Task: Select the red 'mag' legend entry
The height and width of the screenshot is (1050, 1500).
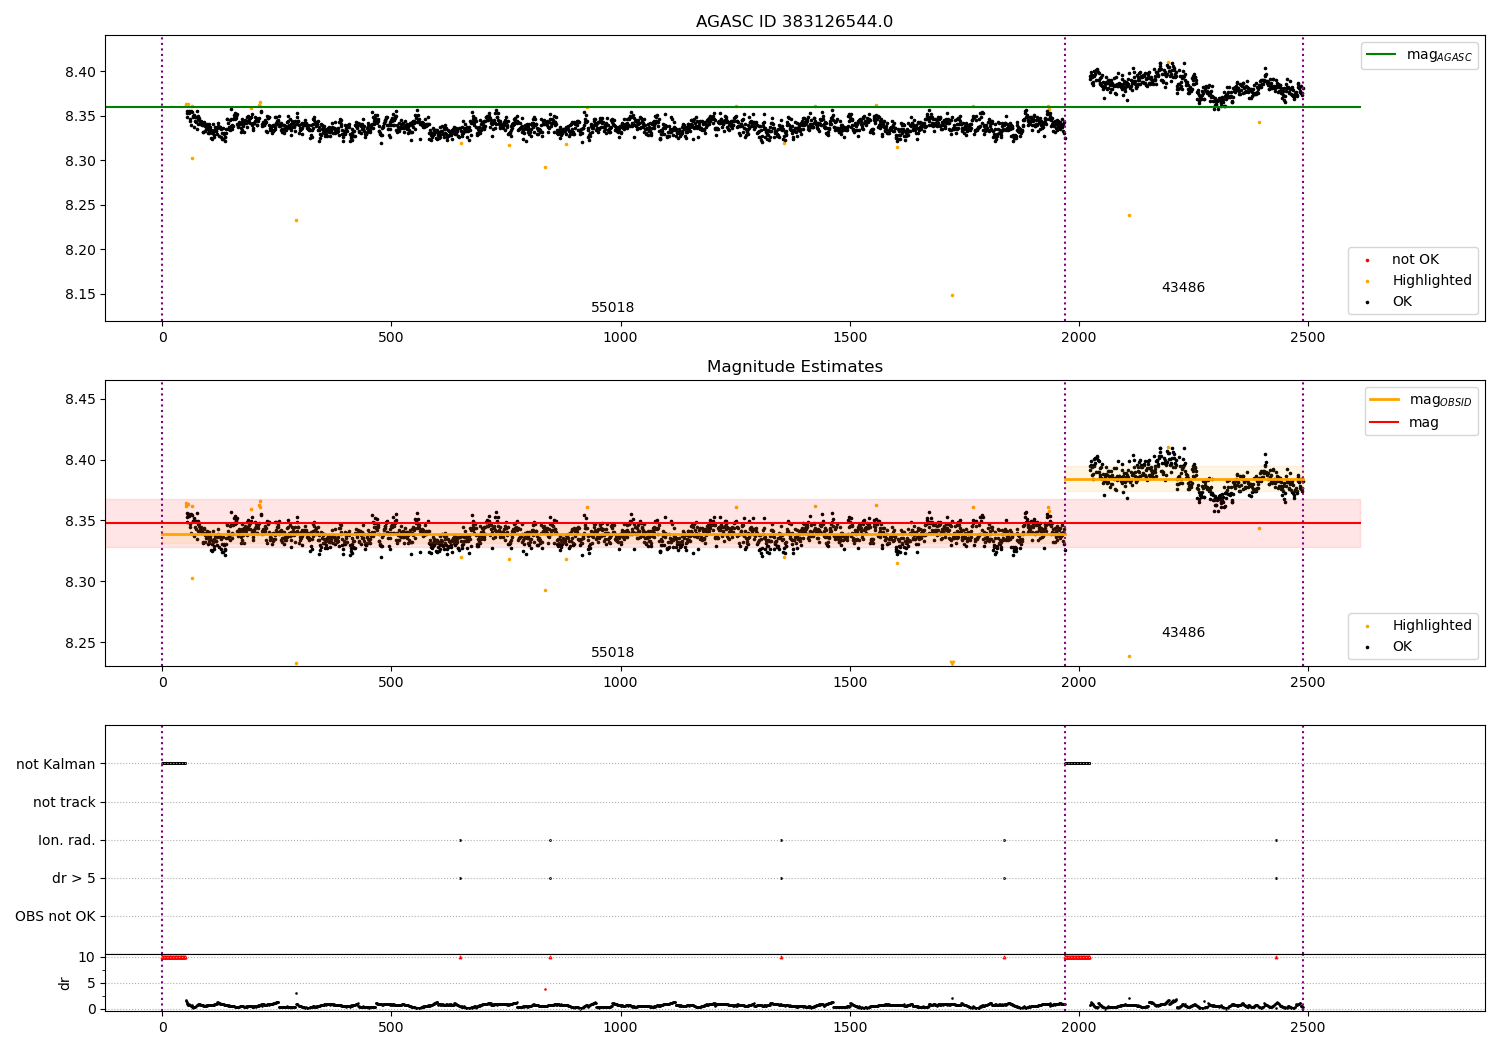Action: point(1404,422)
